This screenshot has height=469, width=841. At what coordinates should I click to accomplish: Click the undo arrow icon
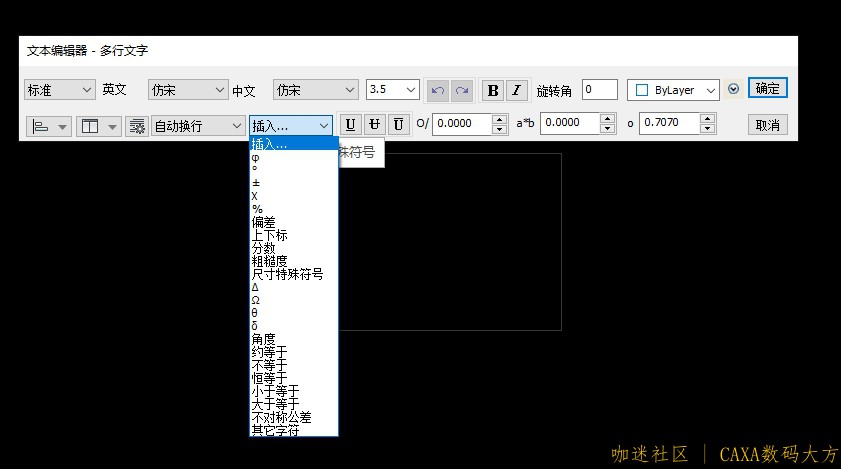437,90
